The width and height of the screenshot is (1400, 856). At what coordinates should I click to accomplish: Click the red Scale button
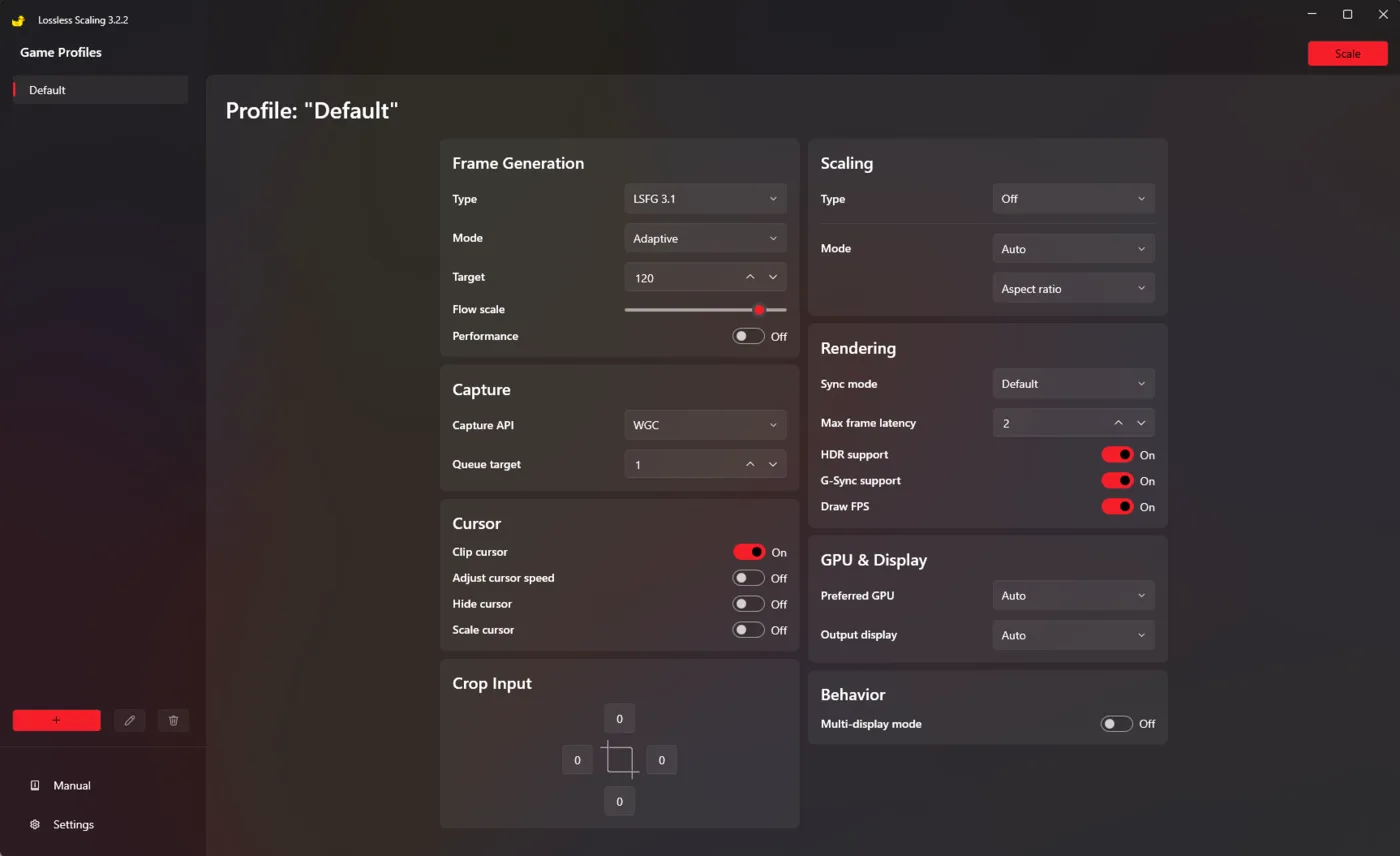coord(1347,54)
